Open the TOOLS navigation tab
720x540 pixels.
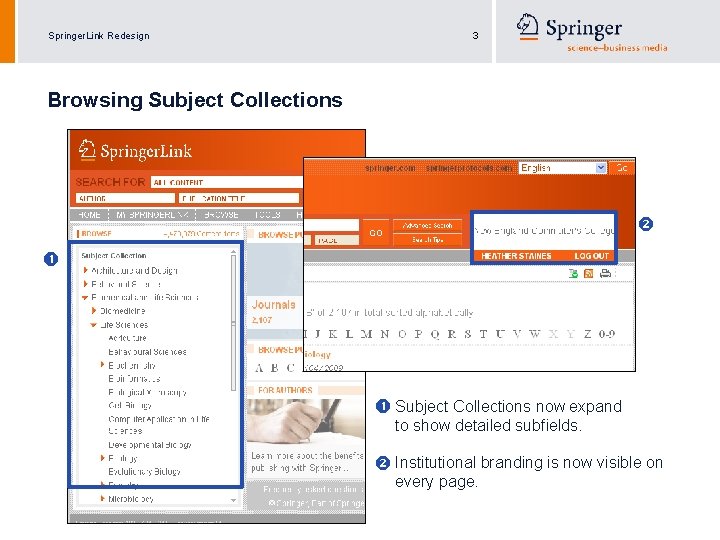coord(267,215)
